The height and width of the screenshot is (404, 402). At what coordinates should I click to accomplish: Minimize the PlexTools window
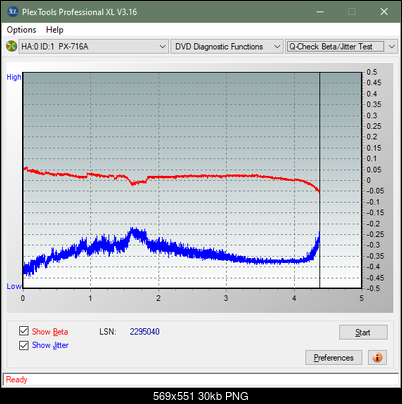click(320, 12)
